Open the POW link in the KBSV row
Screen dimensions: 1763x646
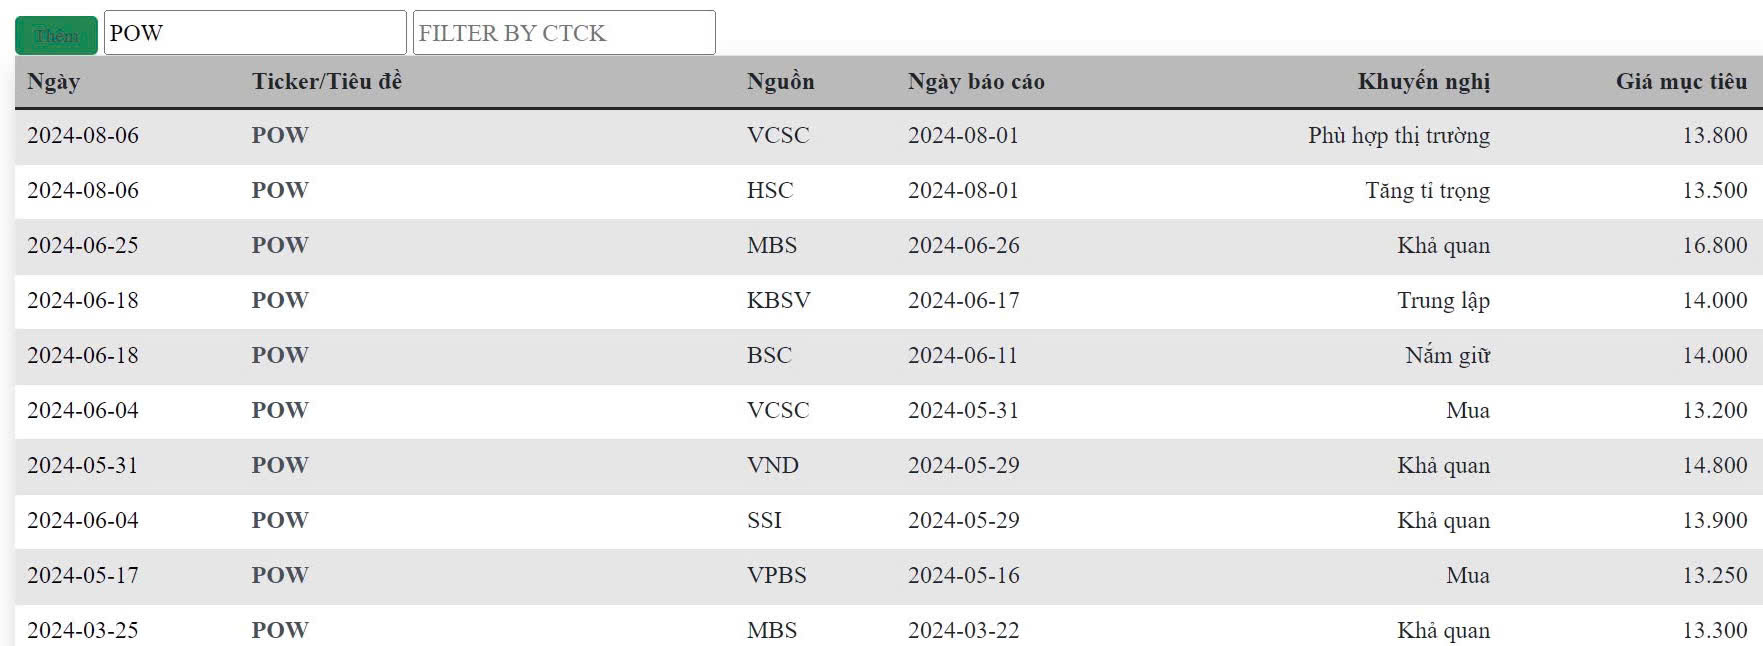tap(280, 300)
